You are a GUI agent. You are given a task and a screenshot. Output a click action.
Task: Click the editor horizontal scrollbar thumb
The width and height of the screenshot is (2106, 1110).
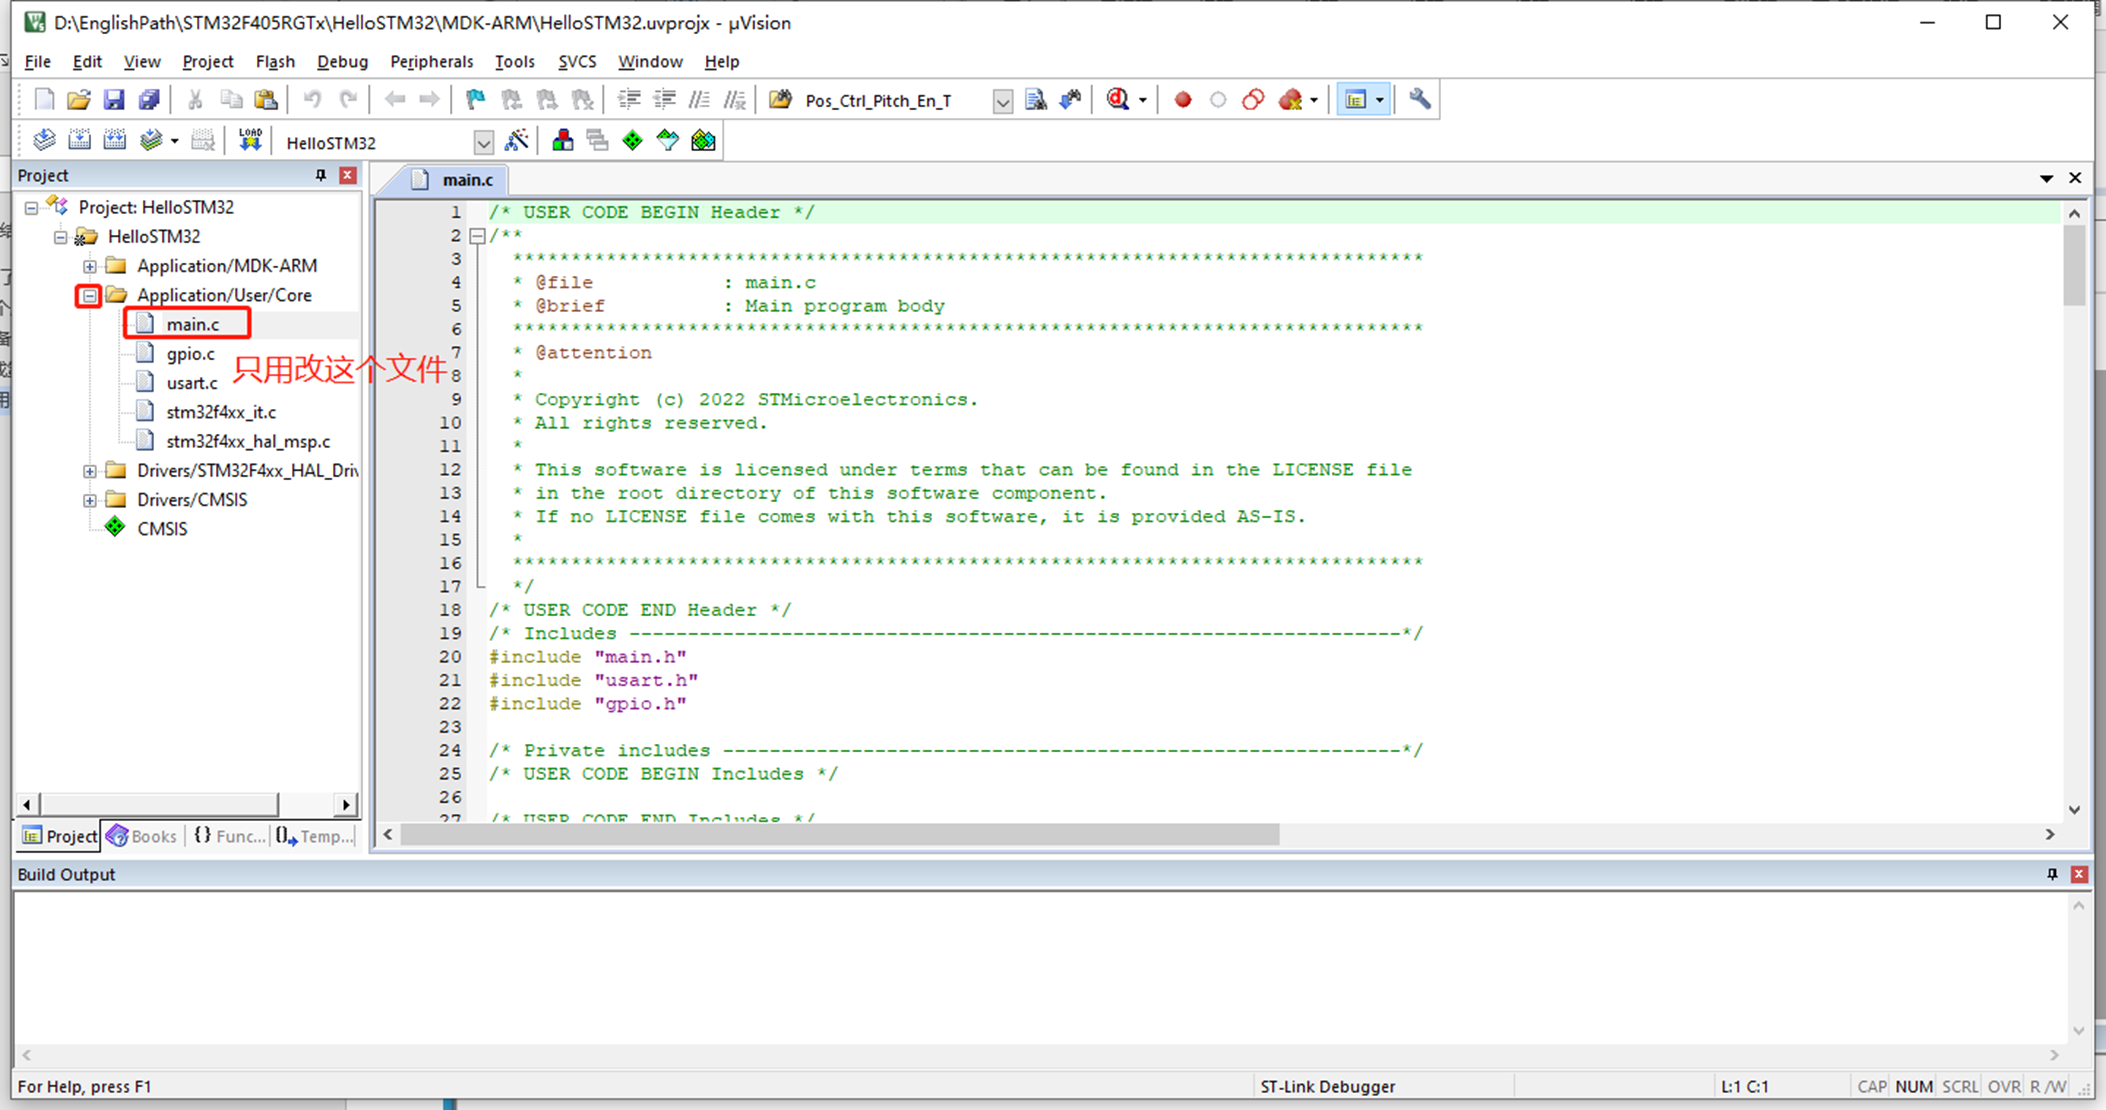pos(840,834)
